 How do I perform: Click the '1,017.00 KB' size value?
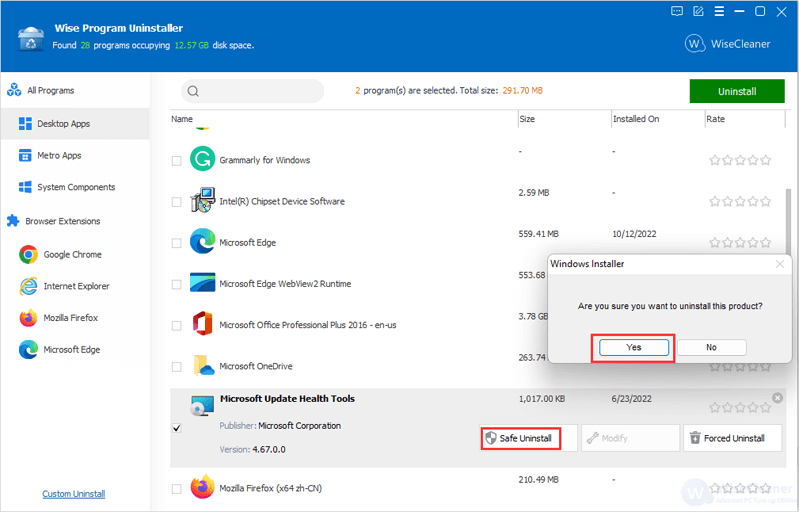tap(542, 399)
